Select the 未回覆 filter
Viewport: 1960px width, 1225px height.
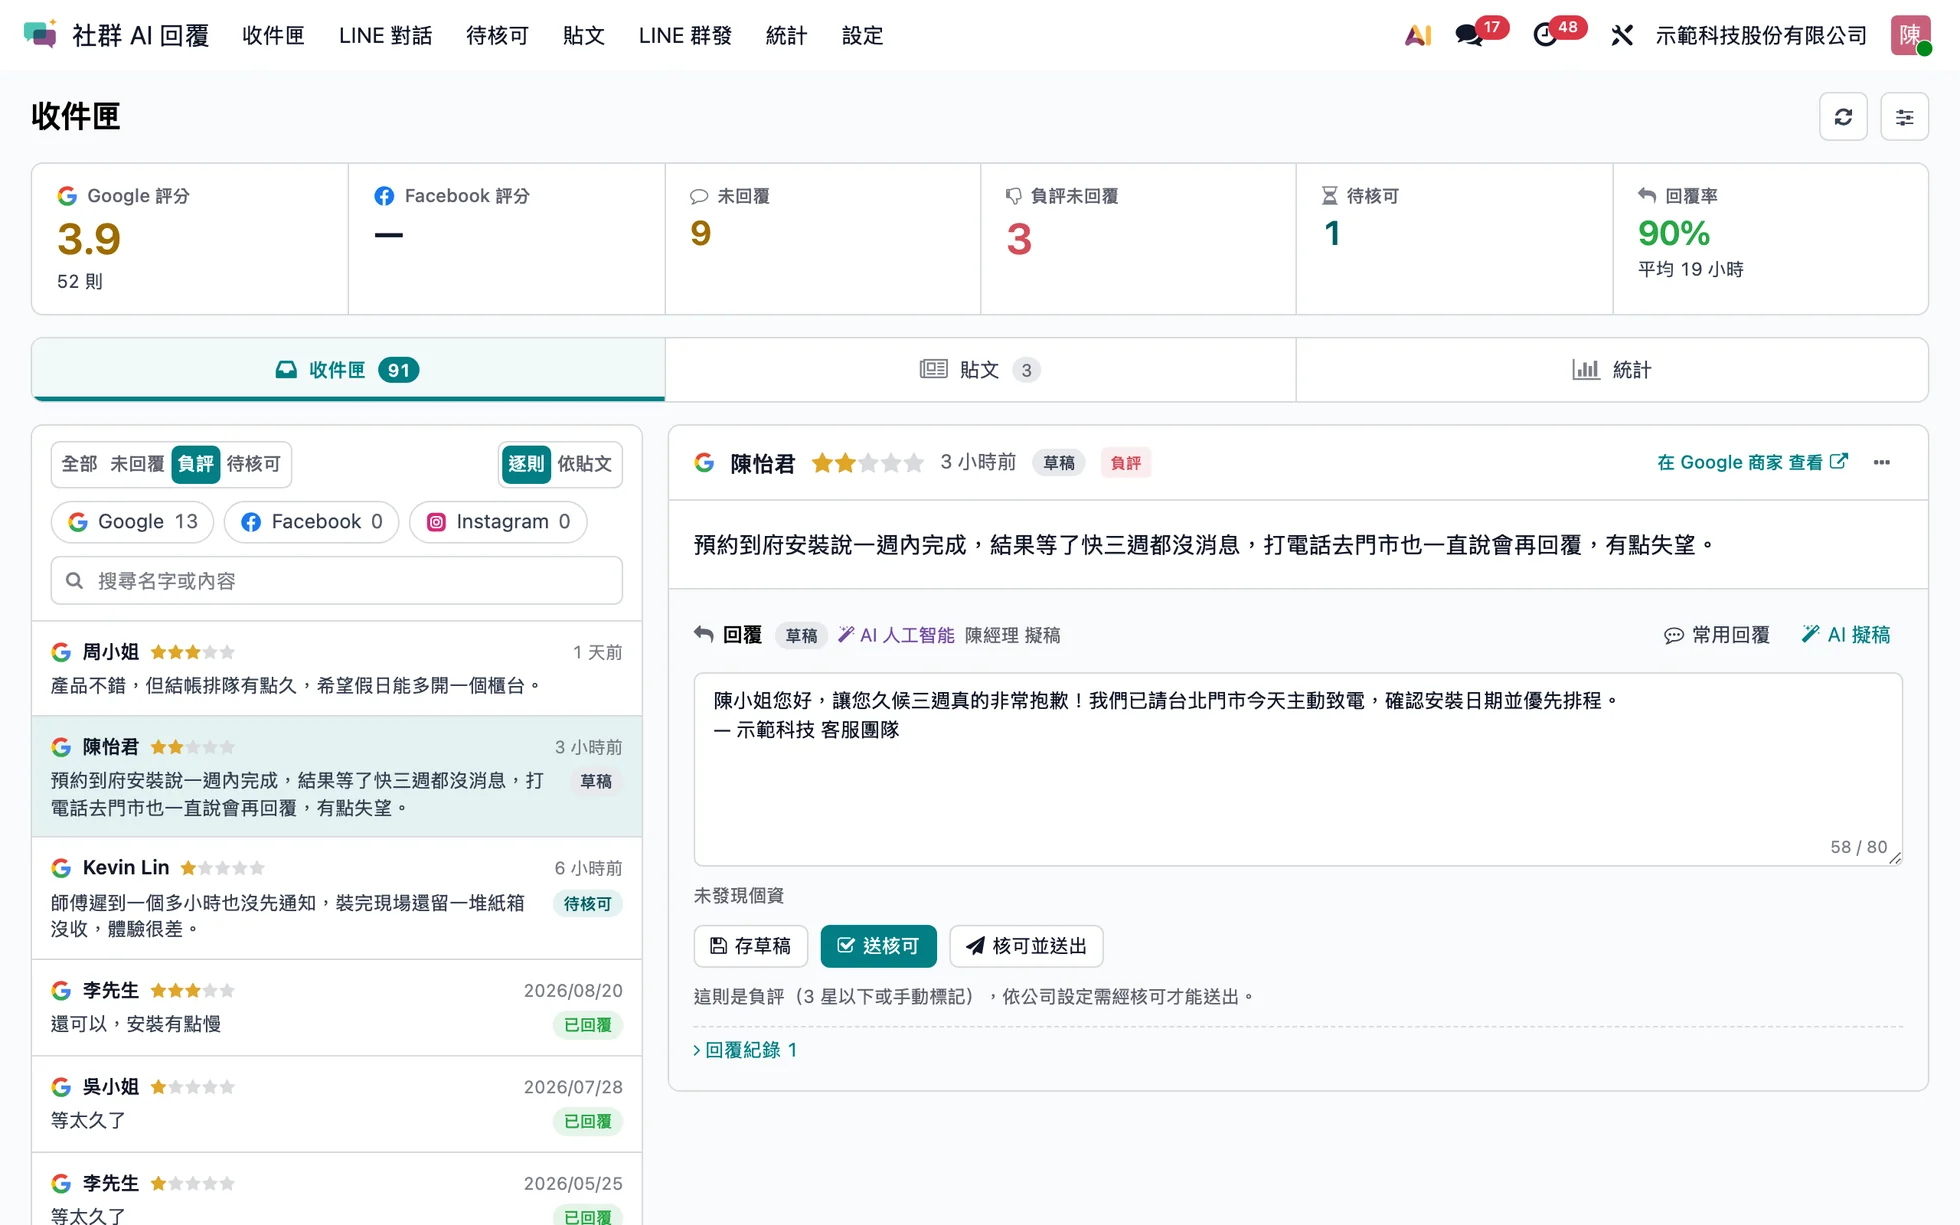(137, 464)
